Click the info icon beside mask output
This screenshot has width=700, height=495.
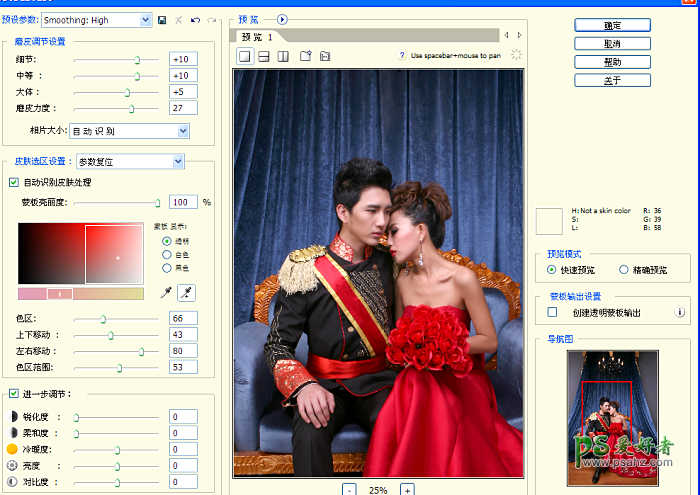[x=681, y=313]
